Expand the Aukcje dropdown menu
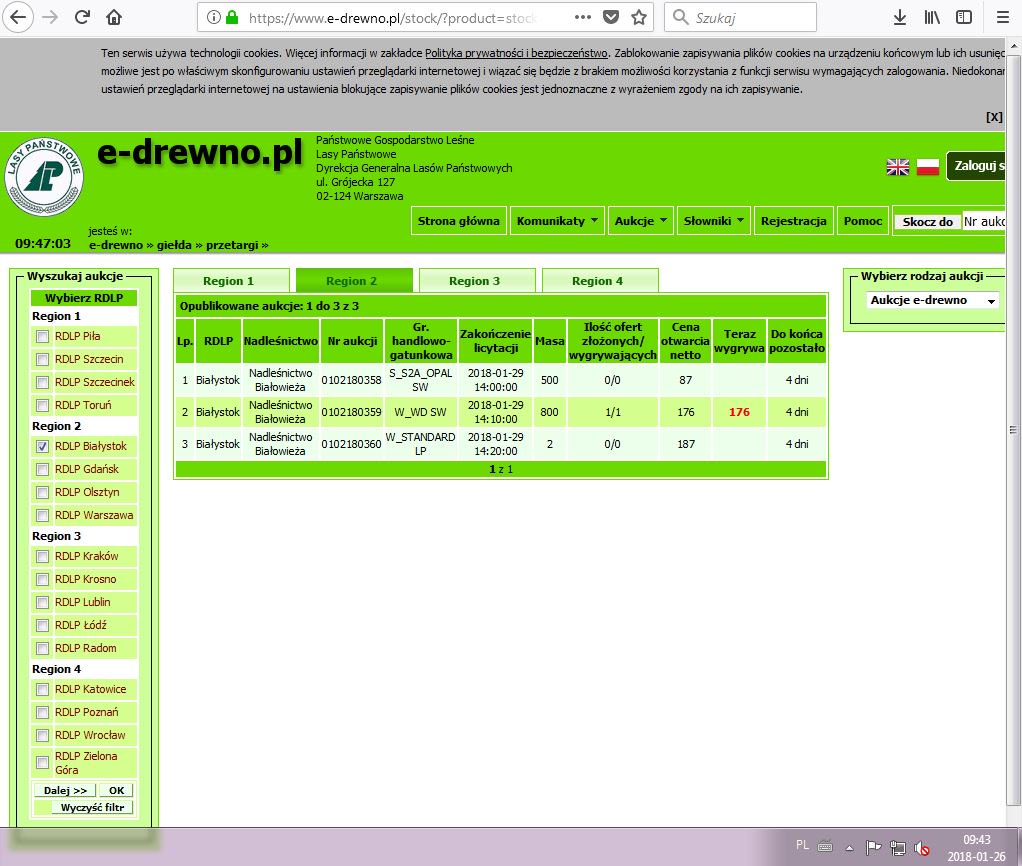 point(641,221)
